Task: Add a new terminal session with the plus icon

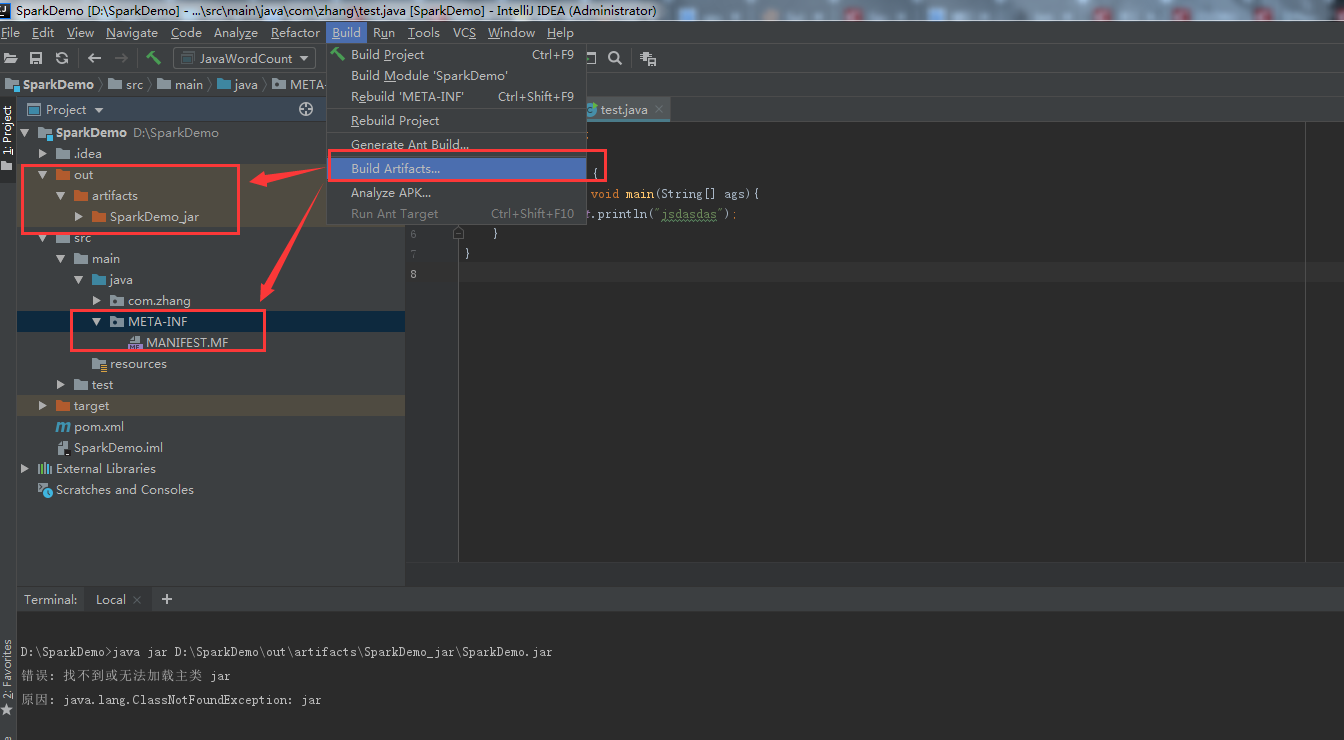Action: click(166, 599)
